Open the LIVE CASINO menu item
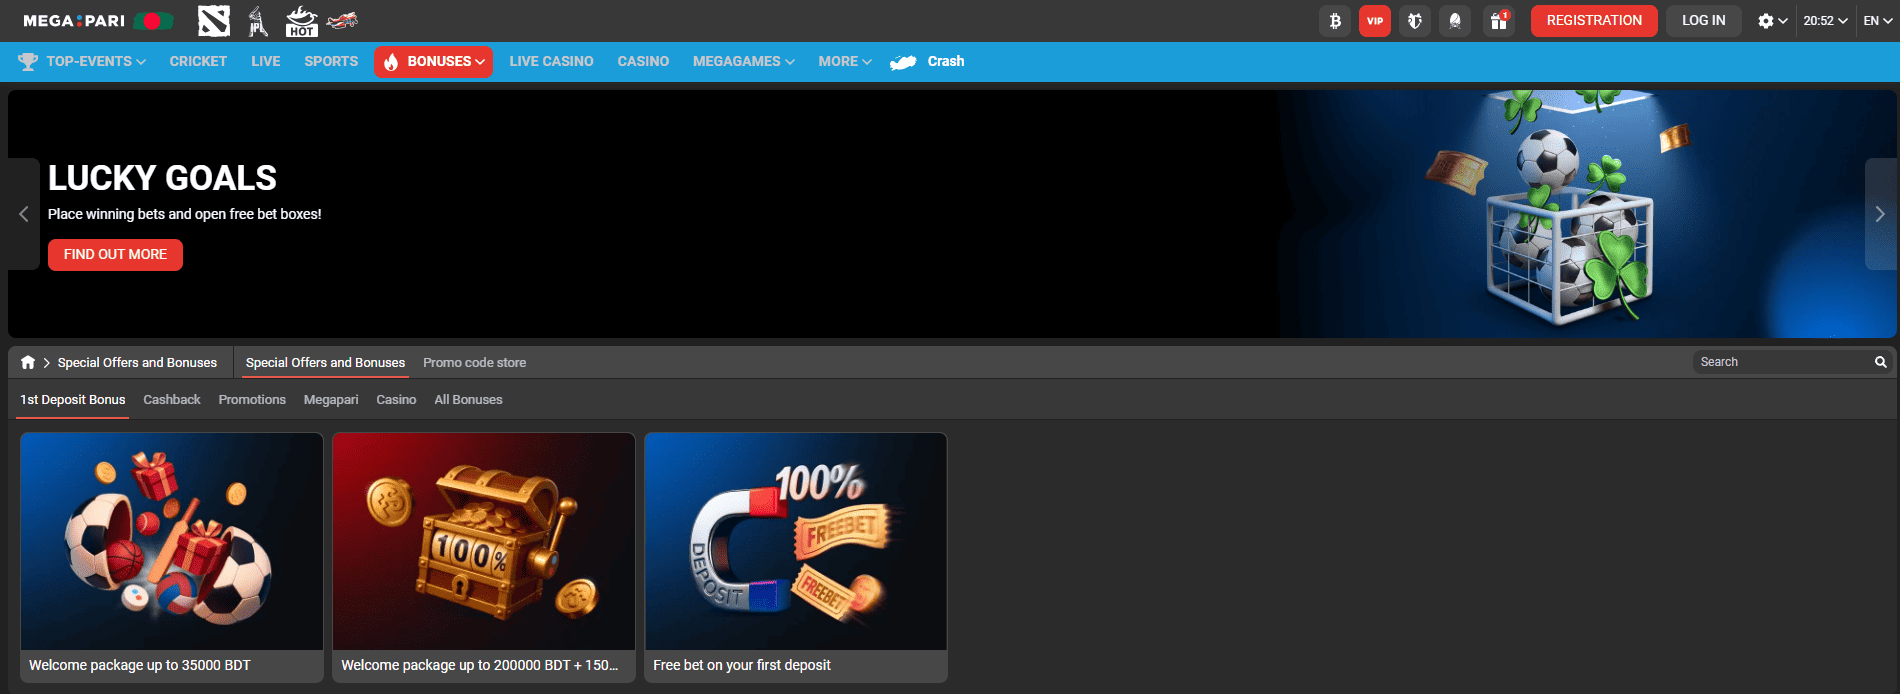Screen dimensions: 1900x694 click(x=551, y=61)
